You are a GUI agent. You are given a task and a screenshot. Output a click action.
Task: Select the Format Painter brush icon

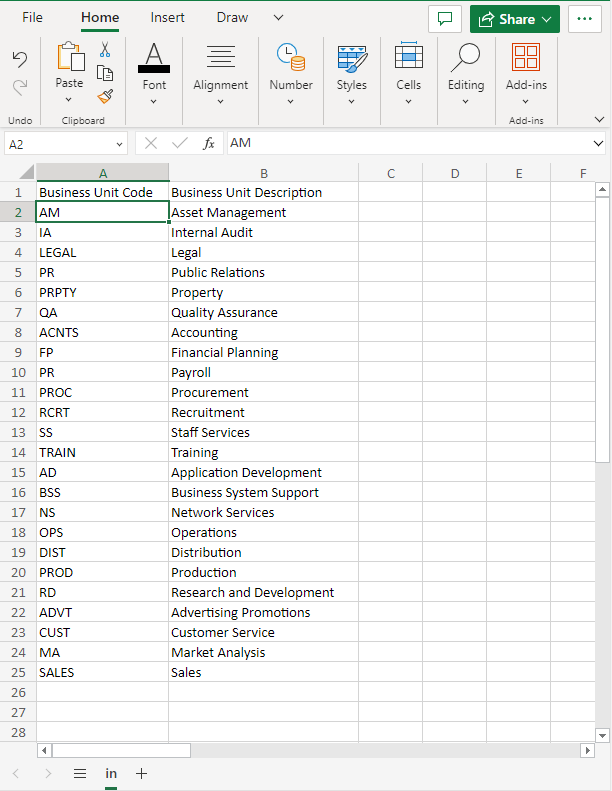(x=105, y=96)
